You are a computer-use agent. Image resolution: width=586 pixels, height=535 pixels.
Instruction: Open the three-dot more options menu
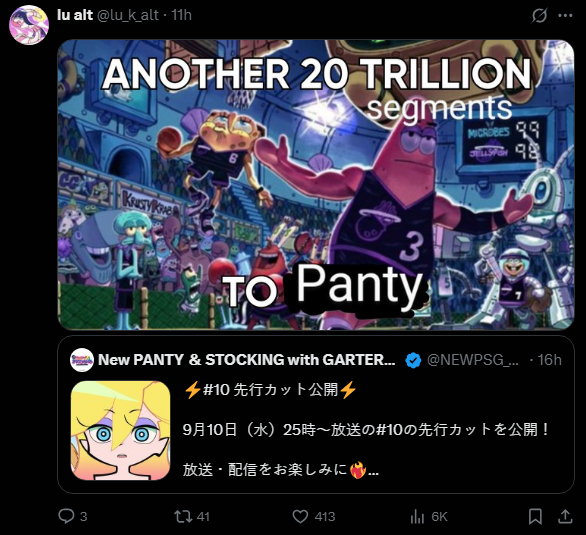click(565, 15)
